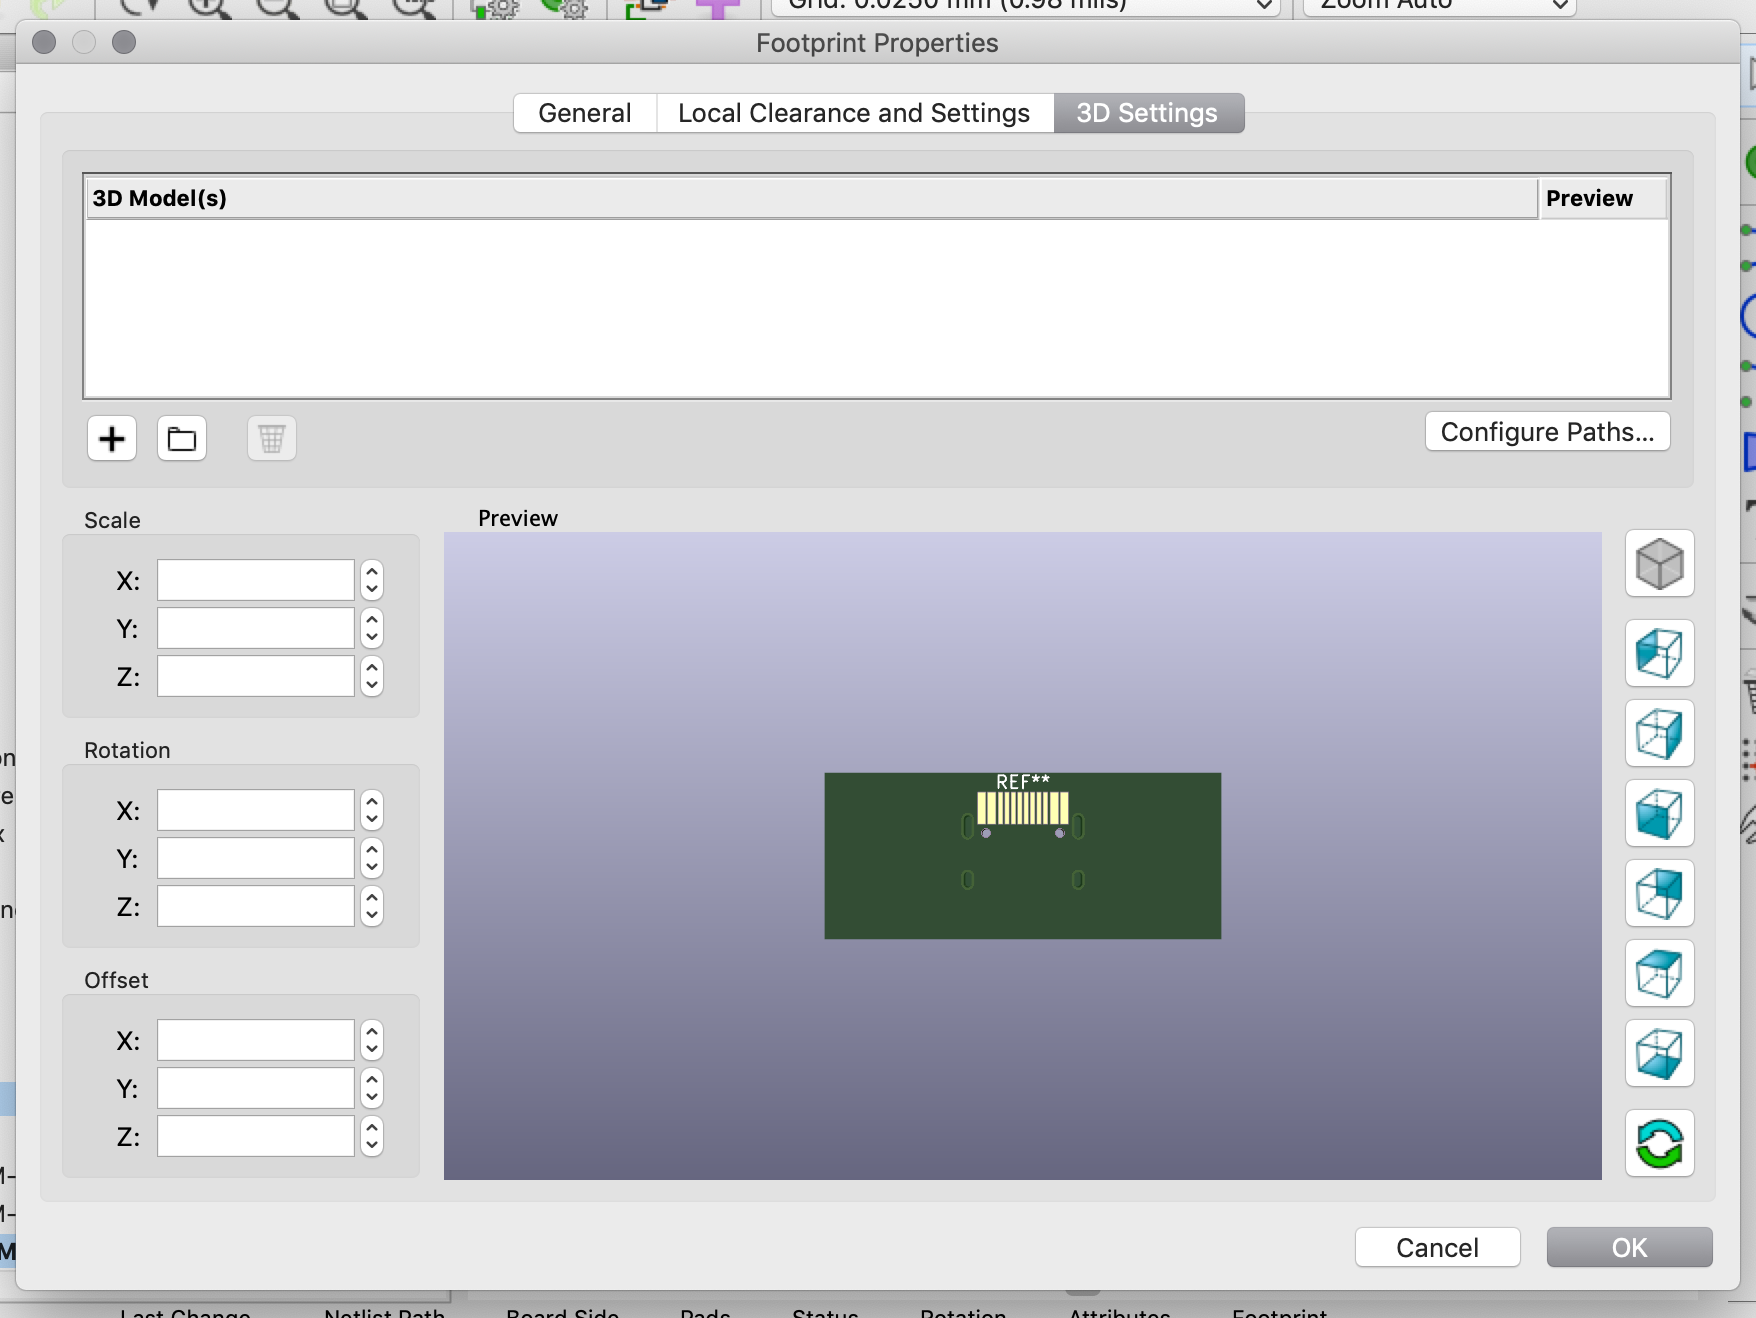This screenshot has width=1756, height=1318.
Task: Switch to the General tab
Action: [584, 113]
